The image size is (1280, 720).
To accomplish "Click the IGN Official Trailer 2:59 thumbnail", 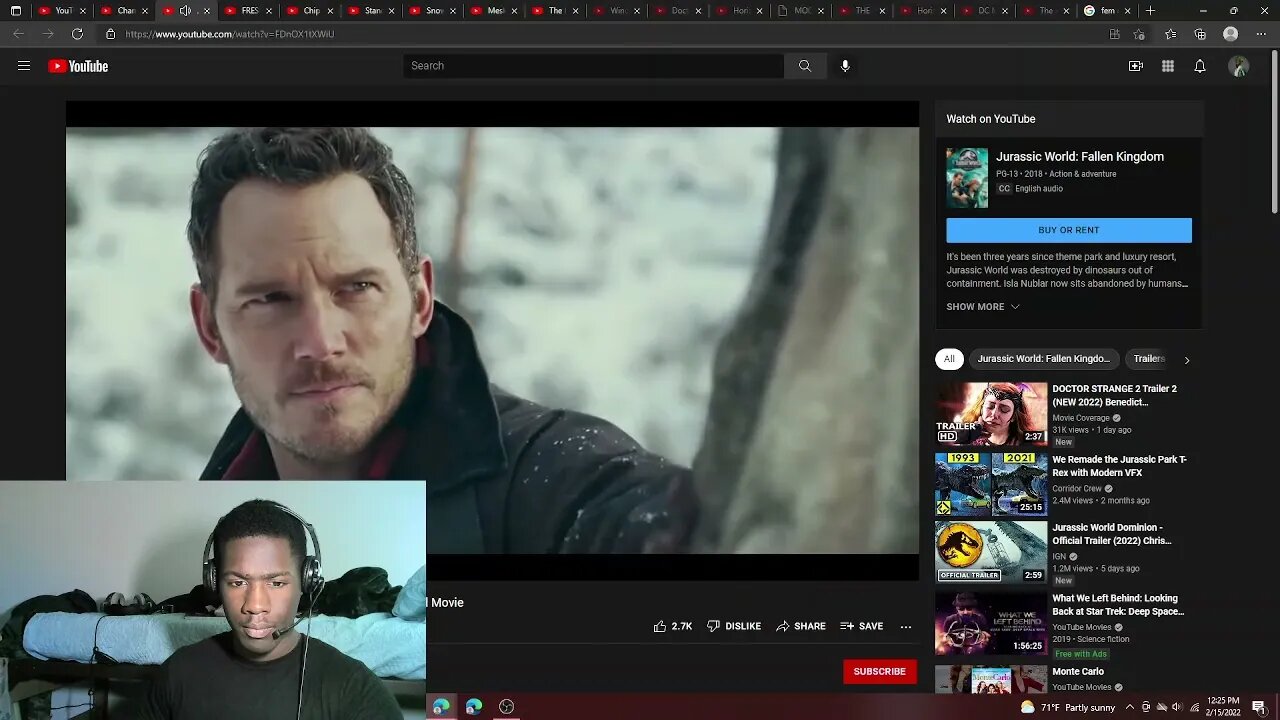I will 991,552.
